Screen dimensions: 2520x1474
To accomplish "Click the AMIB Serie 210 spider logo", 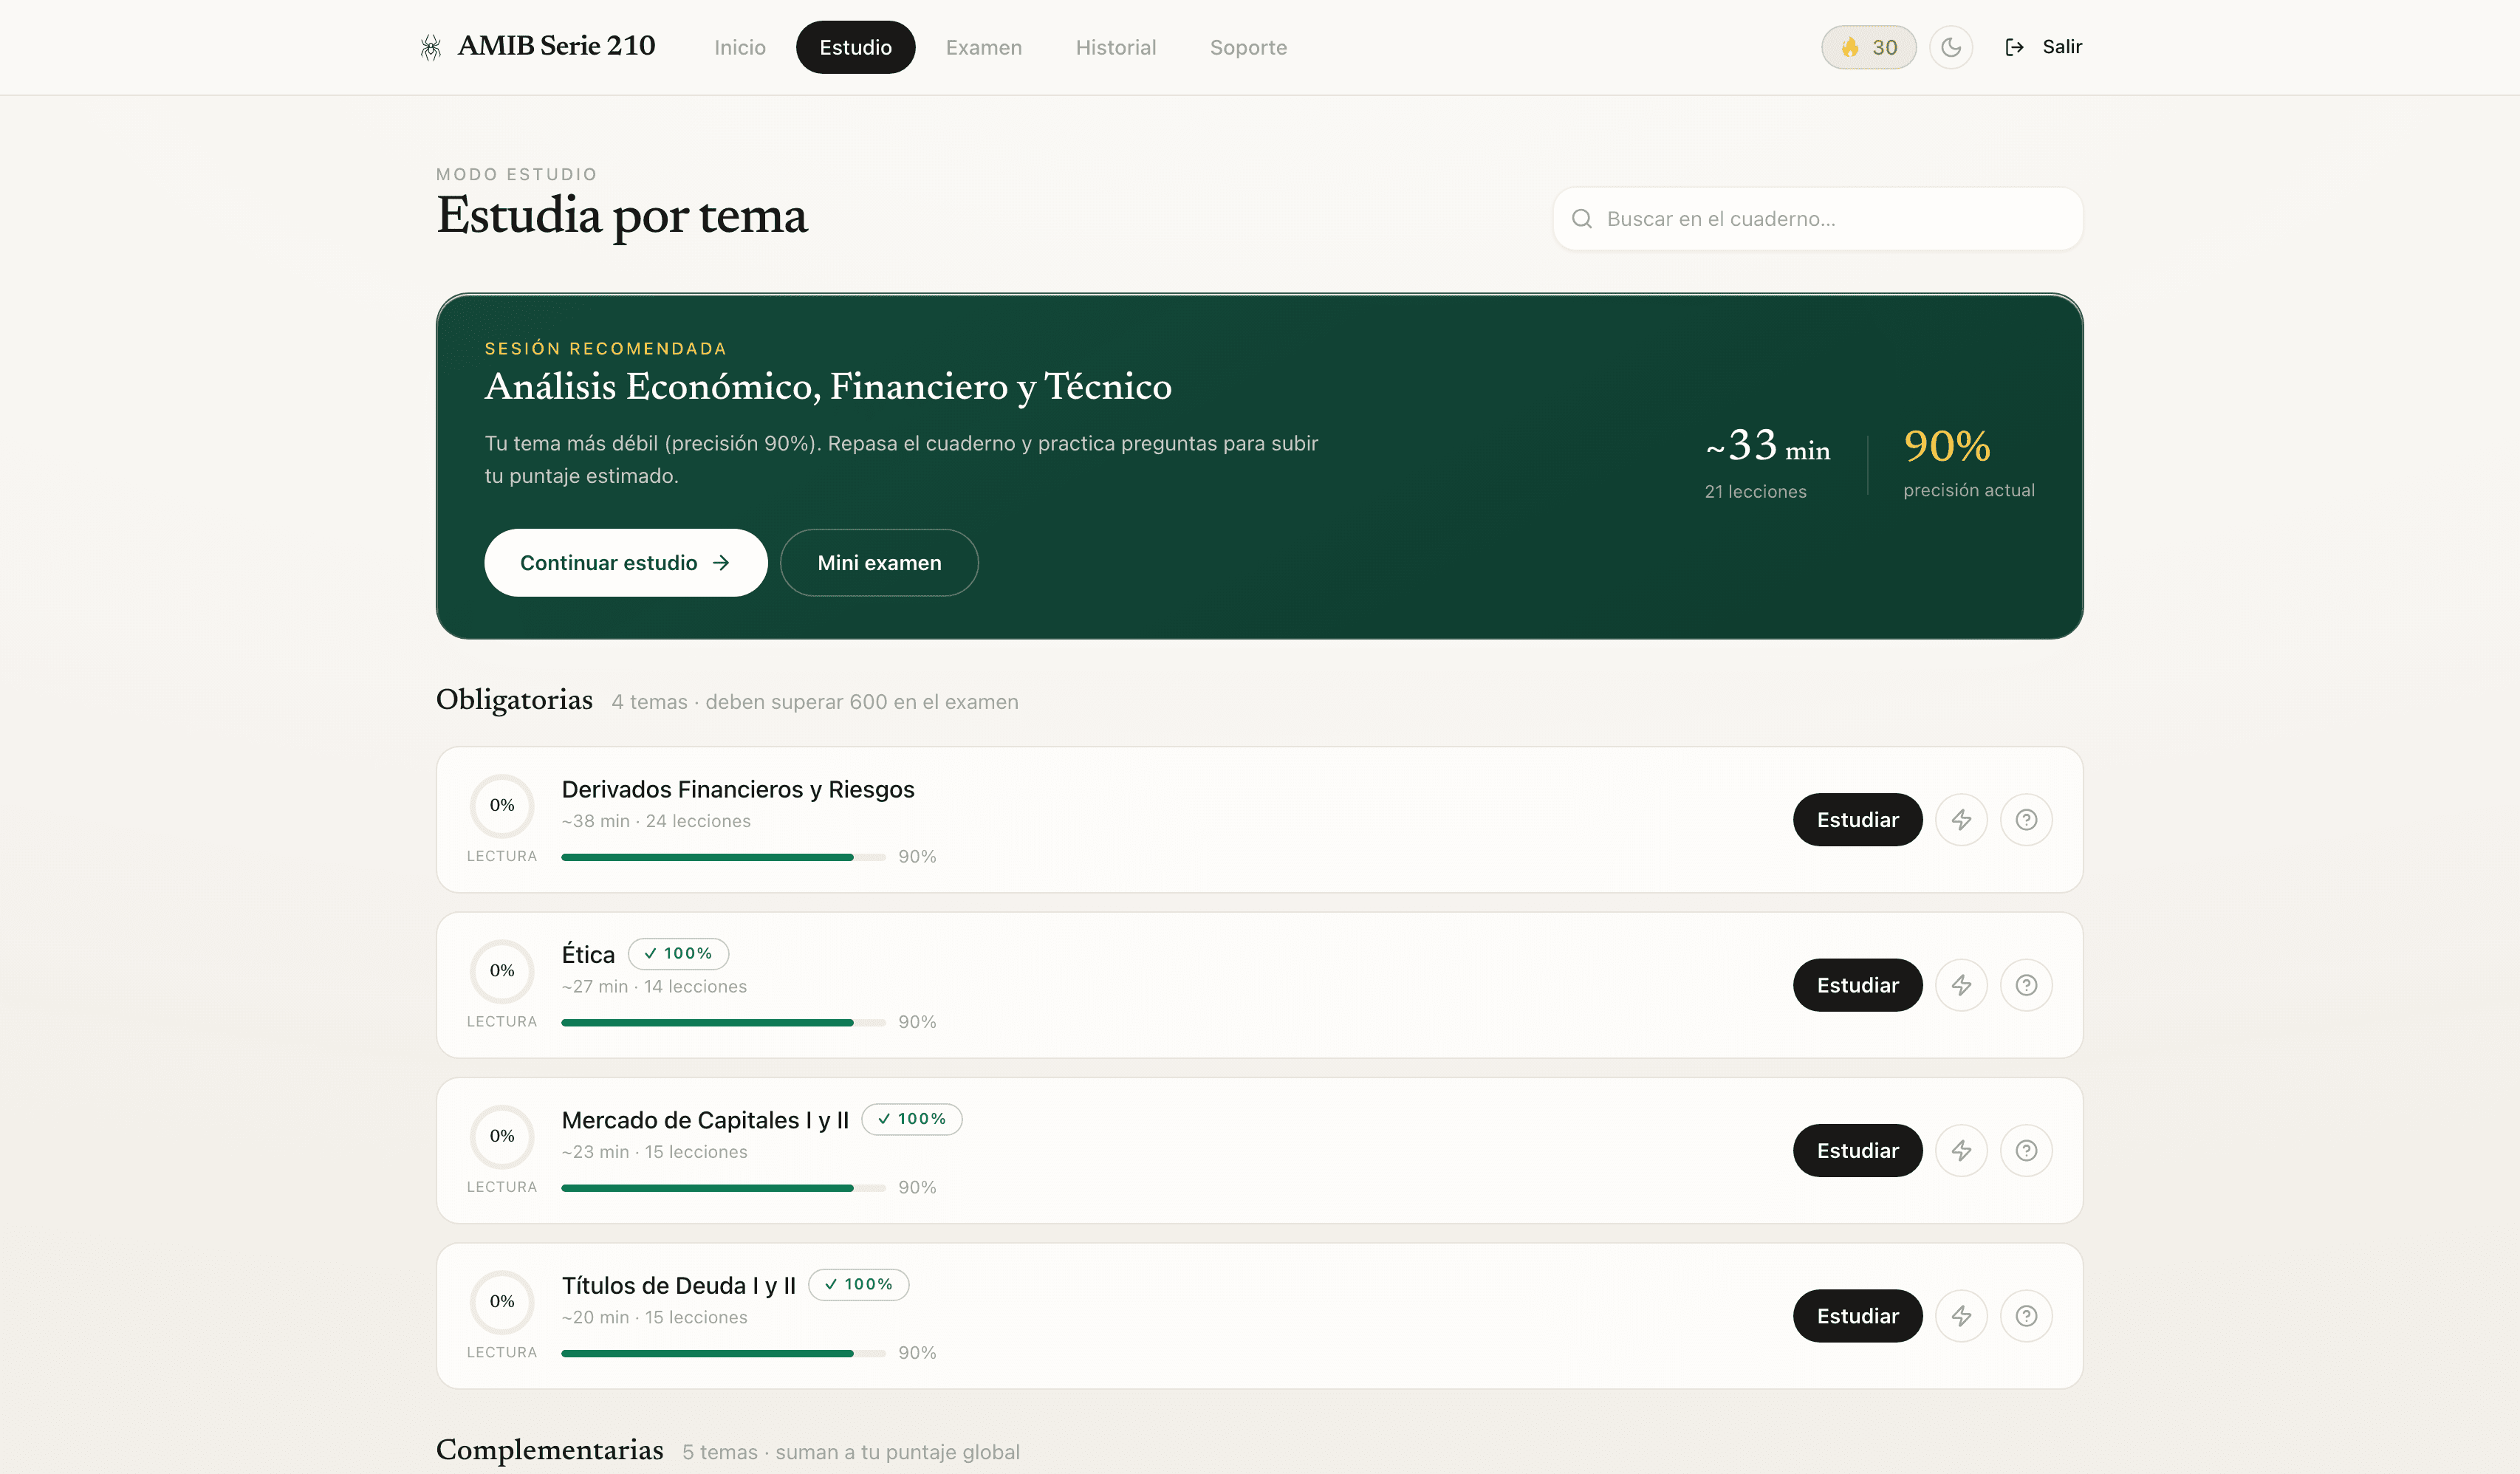I will [x=431, y=47].
